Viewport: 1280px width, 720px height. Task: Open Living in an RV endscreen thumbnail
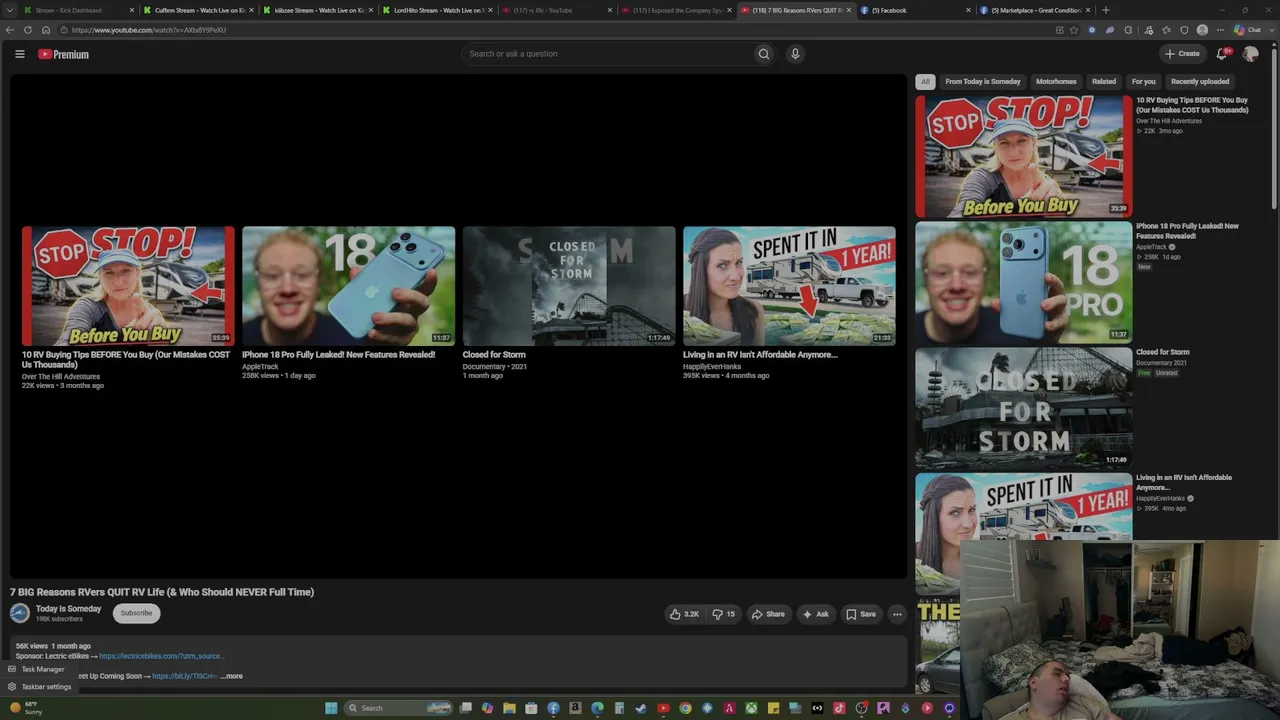point(789,286)
